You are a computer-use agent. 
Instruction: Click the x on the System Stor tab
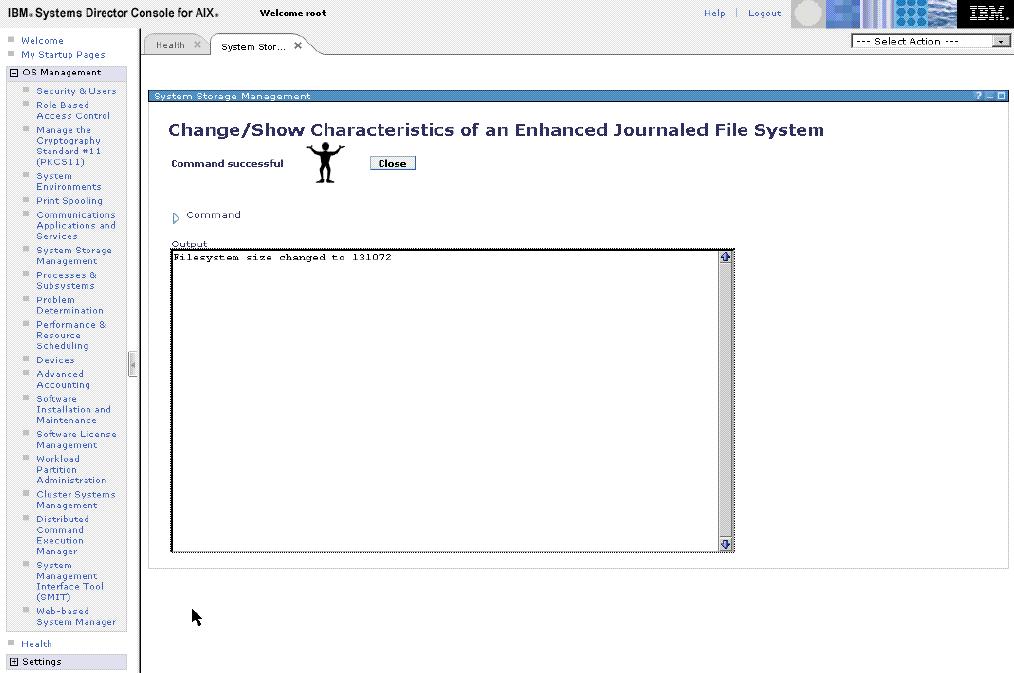tap(297, 44)
